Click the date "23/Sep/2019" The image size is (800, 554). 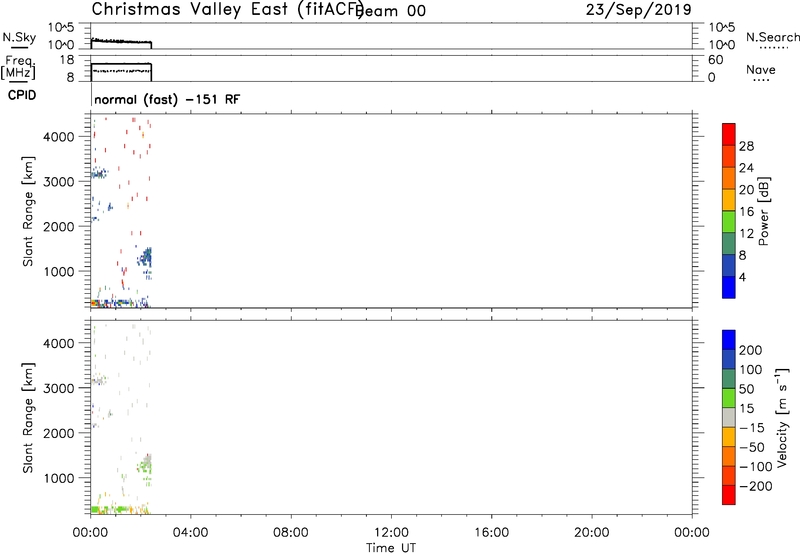(x=639, y=10)
